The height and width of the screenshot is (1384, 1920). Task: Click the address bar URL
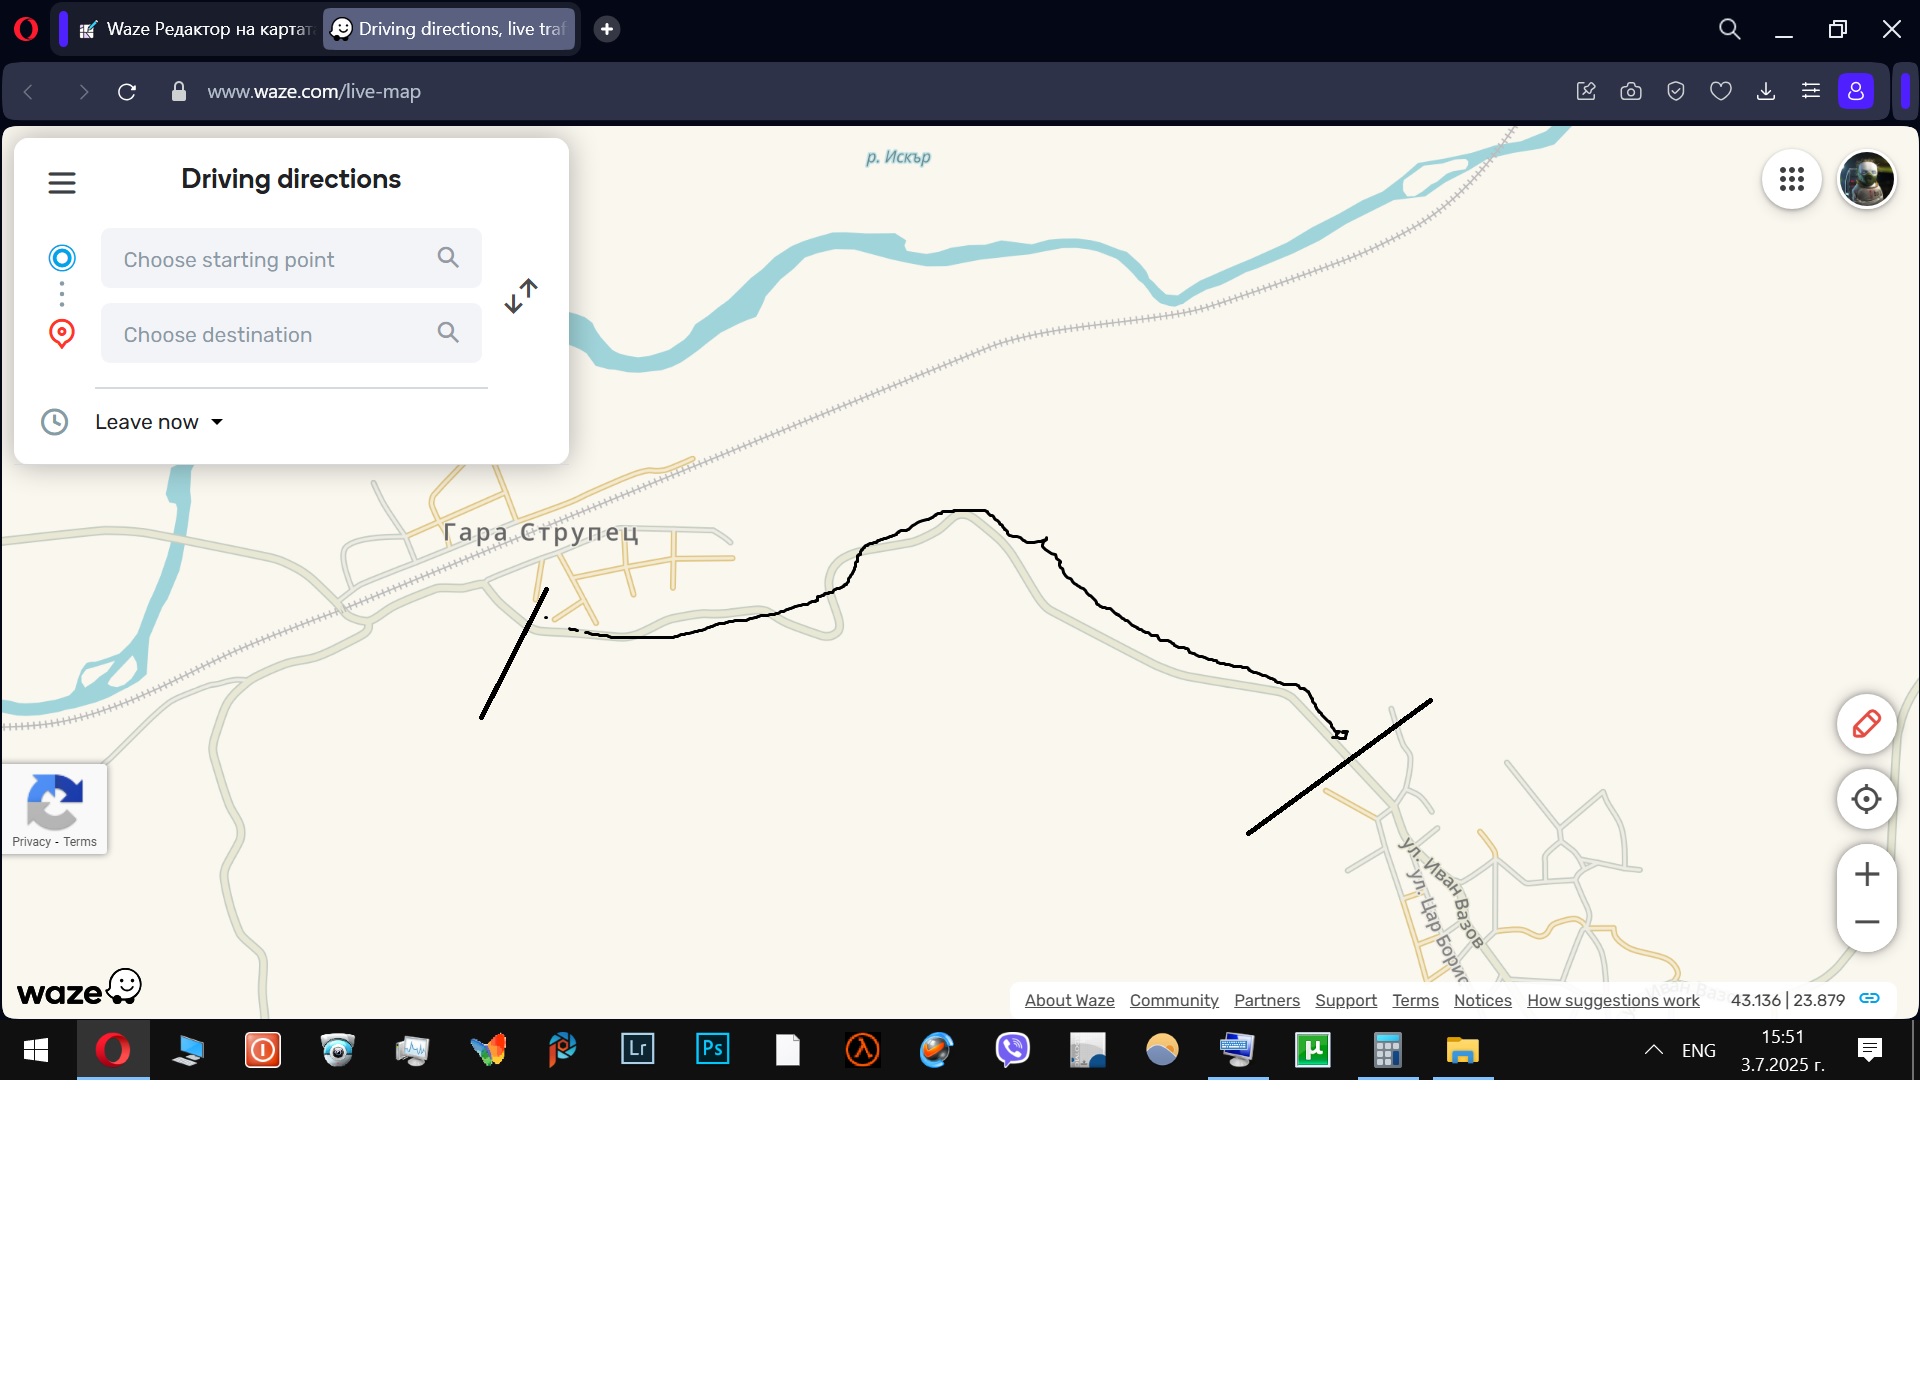click(x=314, y=92)
